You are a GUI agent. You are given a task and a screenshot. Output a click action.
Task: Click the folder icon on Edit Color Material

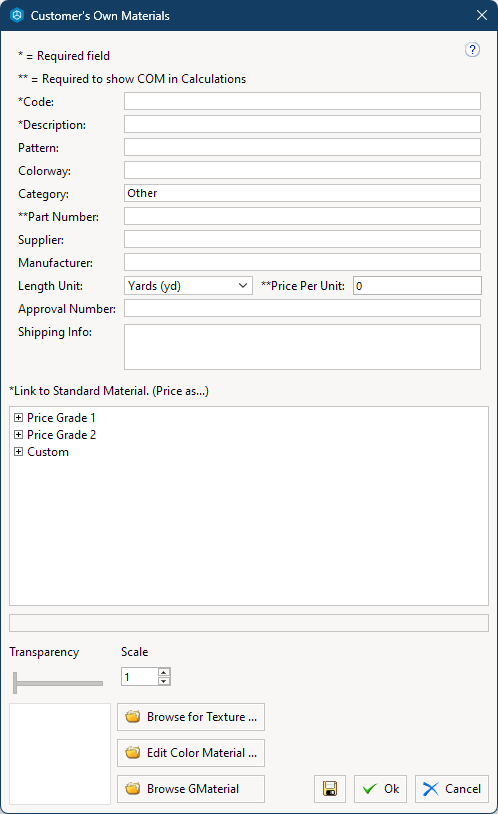133,752
